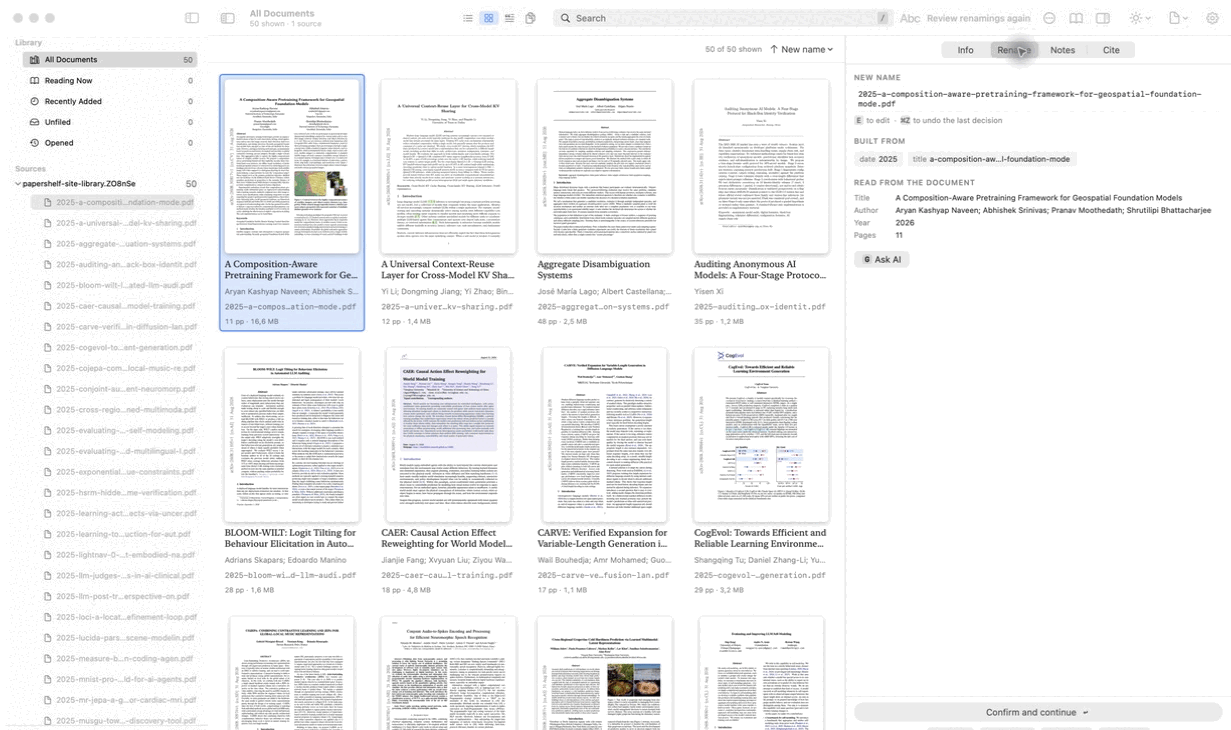
Task: Switch to detailed list view icon
Action: (509, 18)
